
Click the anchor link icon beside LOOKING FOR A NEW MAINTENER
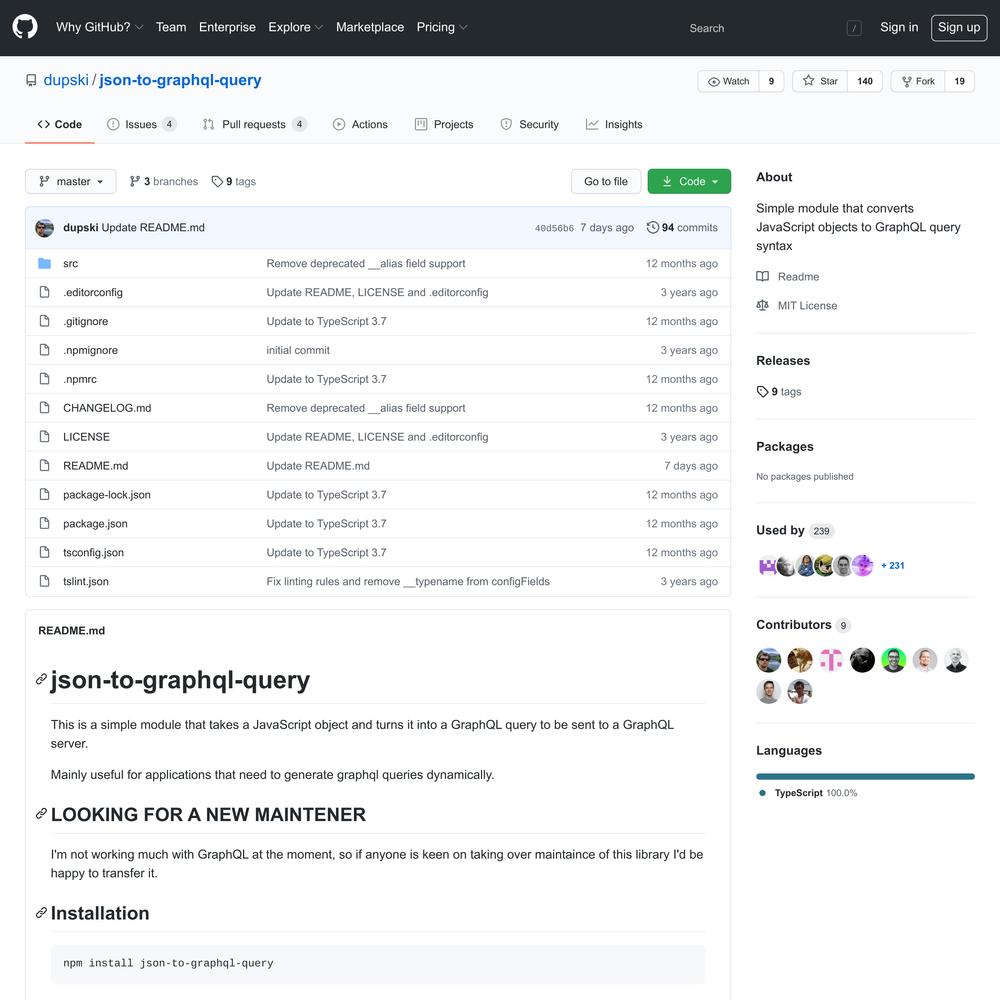[41, 814]
